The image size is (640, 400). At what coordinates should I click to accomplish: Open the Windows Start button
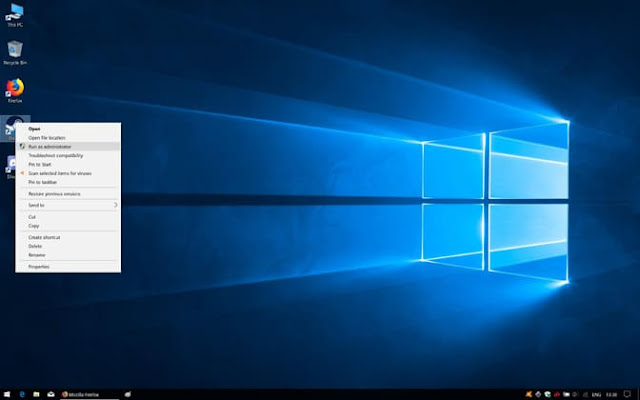point(7,394)
